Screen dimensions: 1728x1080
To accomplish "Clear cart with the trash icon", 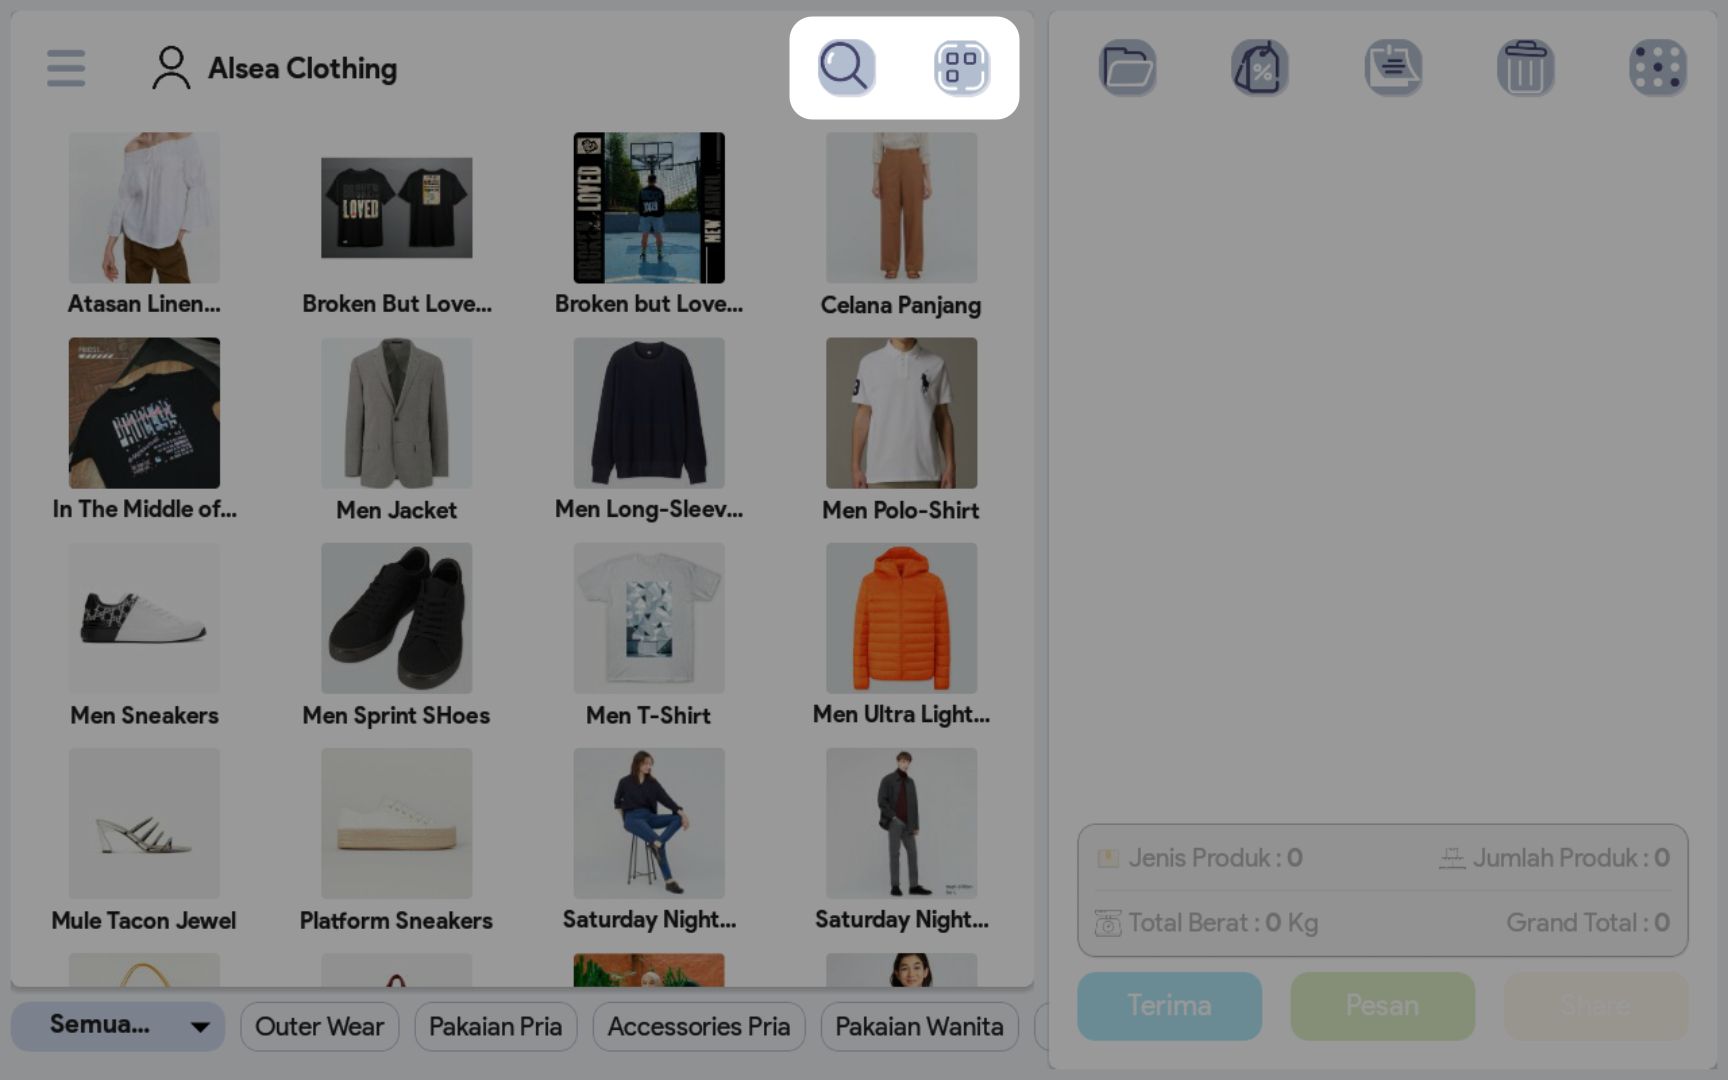I will tap(1525, 68).
